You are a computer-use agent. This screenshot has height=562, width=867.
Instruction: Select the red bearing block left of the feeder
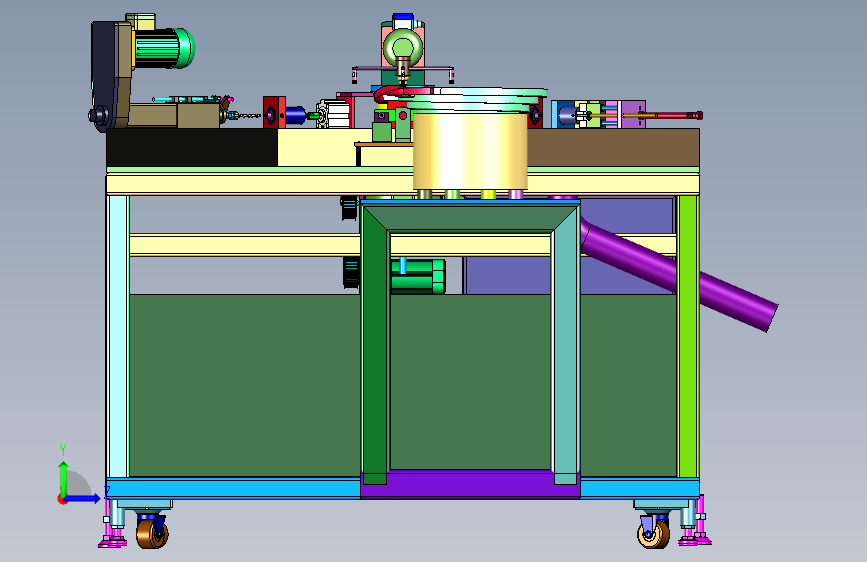[x=274, y=113]
